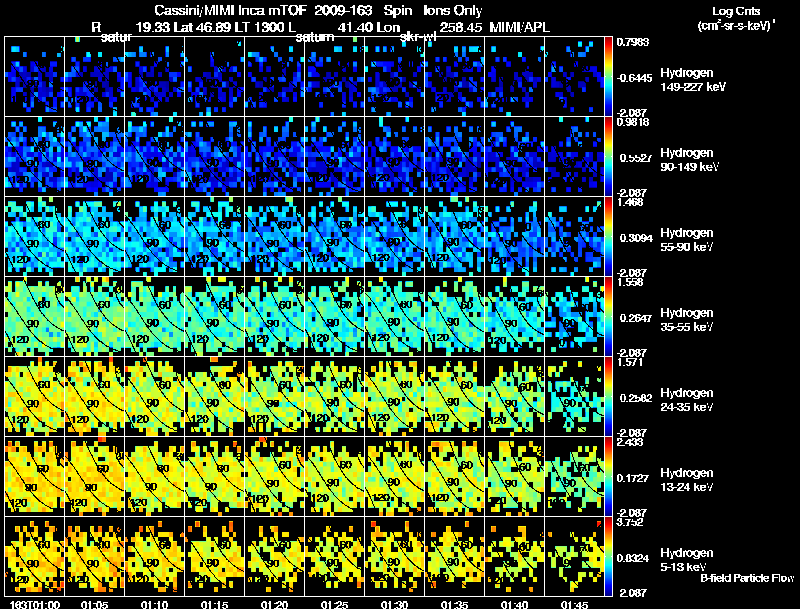This screenshot has width=800, height=609.
Task: Click the 01:20 time label
Action: point(274,605)
